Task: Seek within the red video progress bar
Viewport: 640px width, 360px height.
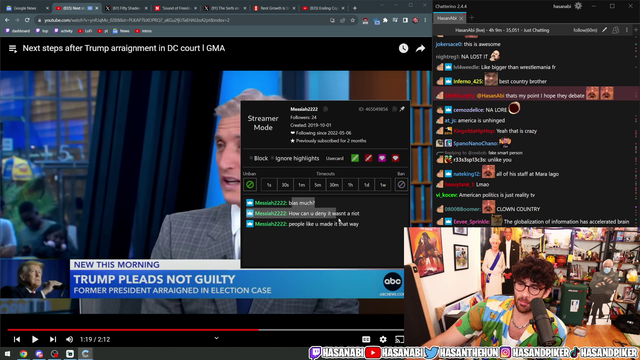Action: [133, 329]
